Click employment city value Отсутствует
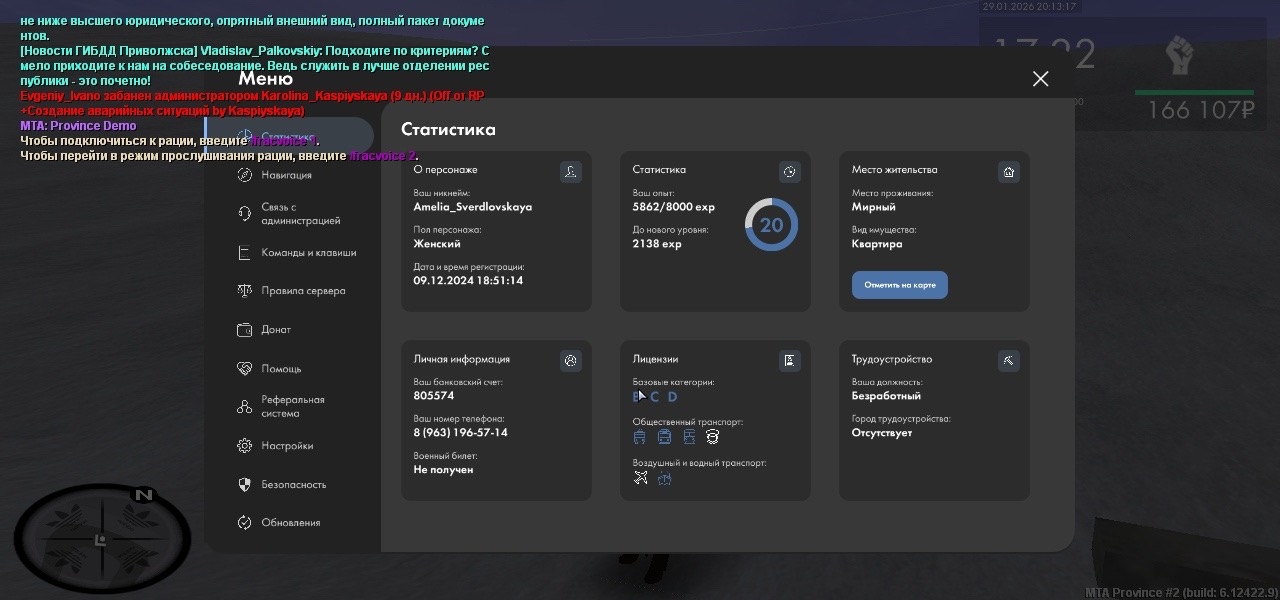 pyautogui.click(x=882, y=433)
